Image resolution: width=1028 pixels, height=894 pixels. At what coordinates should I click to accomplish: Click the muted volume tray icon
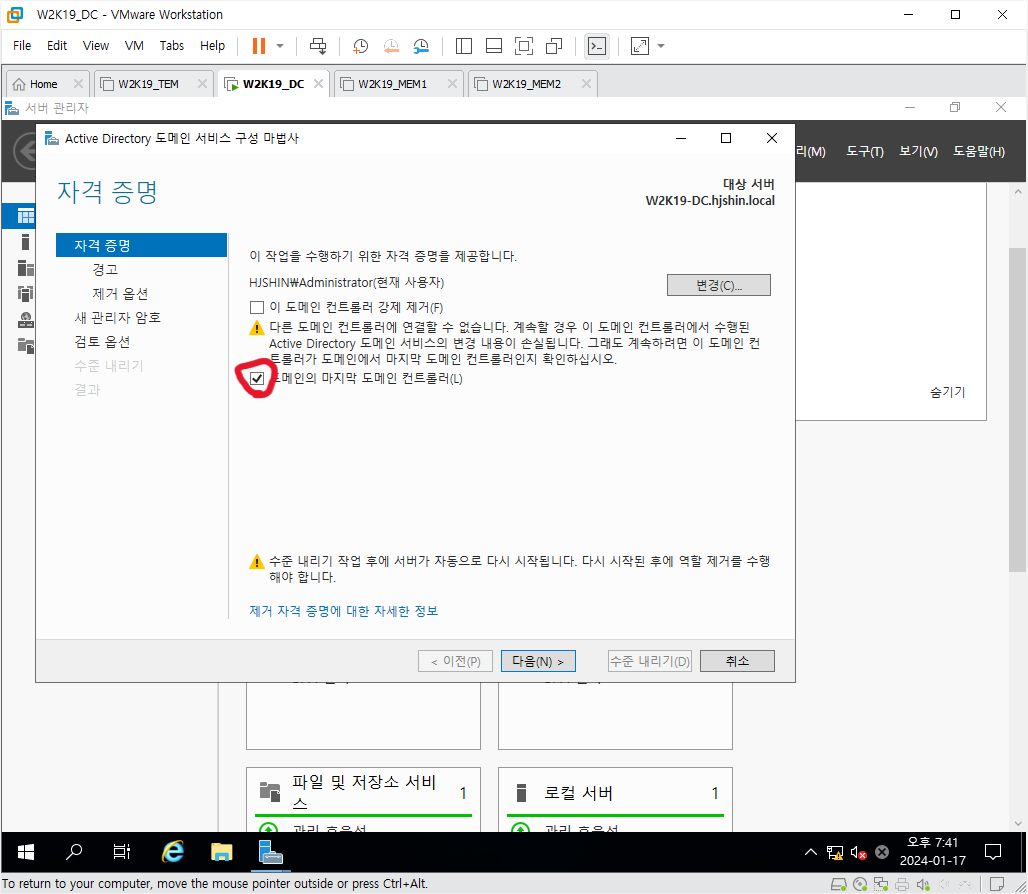click(x=858, y=852)
